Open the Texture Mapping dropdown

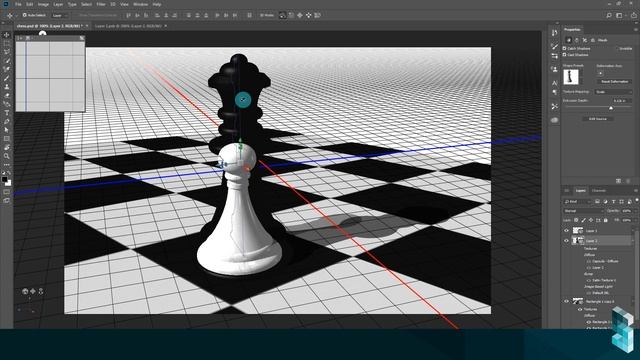pyautogui.click(x=613, y=92)
